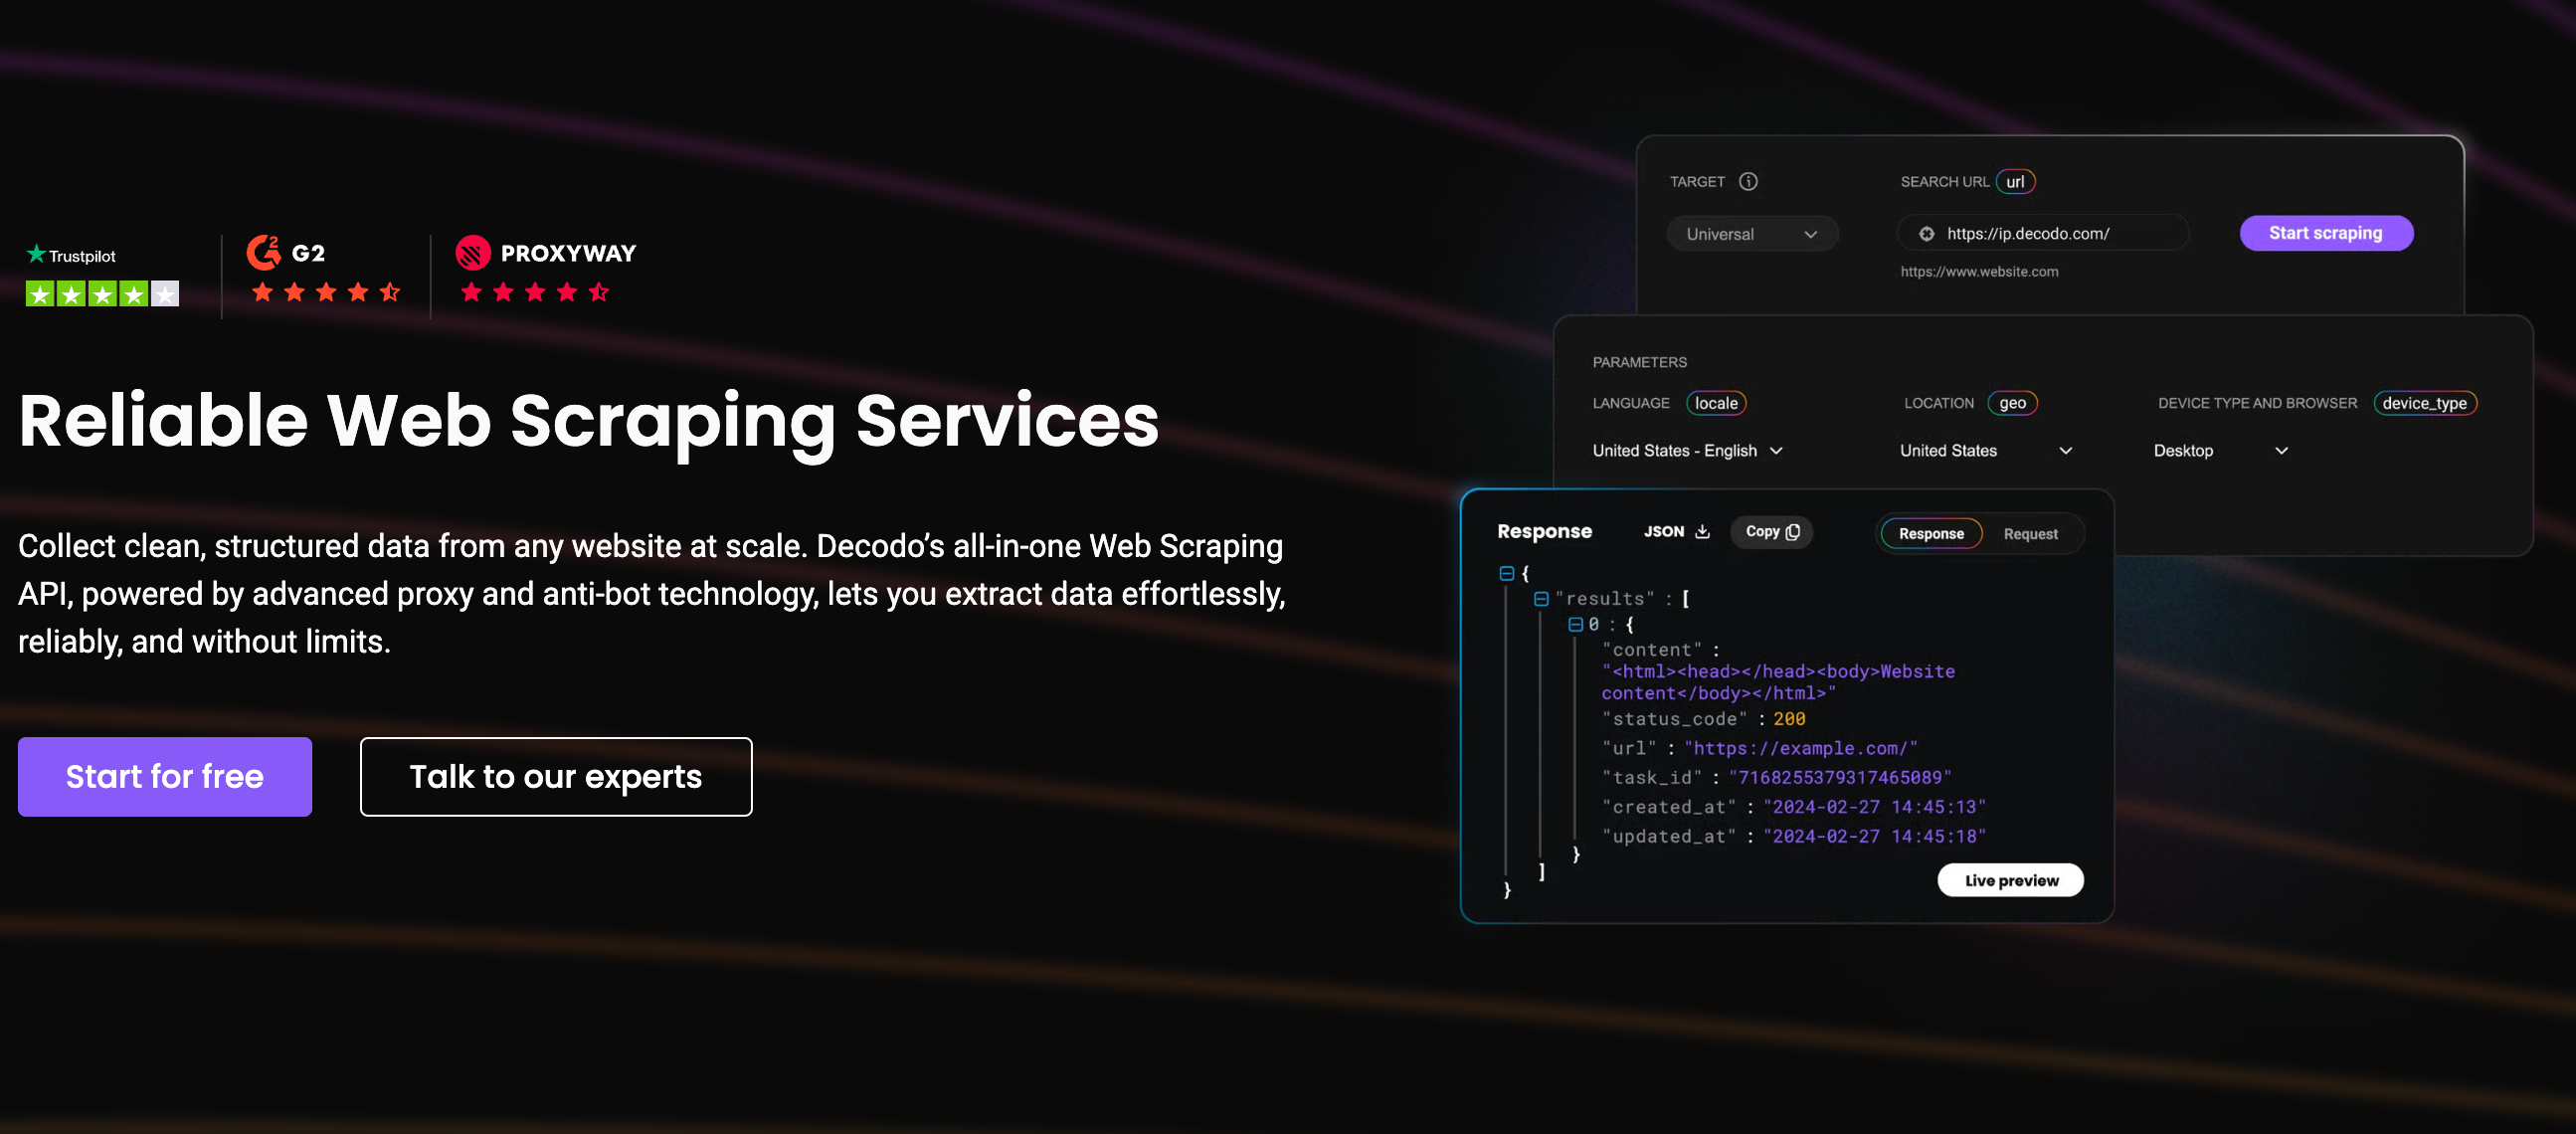
Task: Click Talk to our experts
Action: click(556, 776)
